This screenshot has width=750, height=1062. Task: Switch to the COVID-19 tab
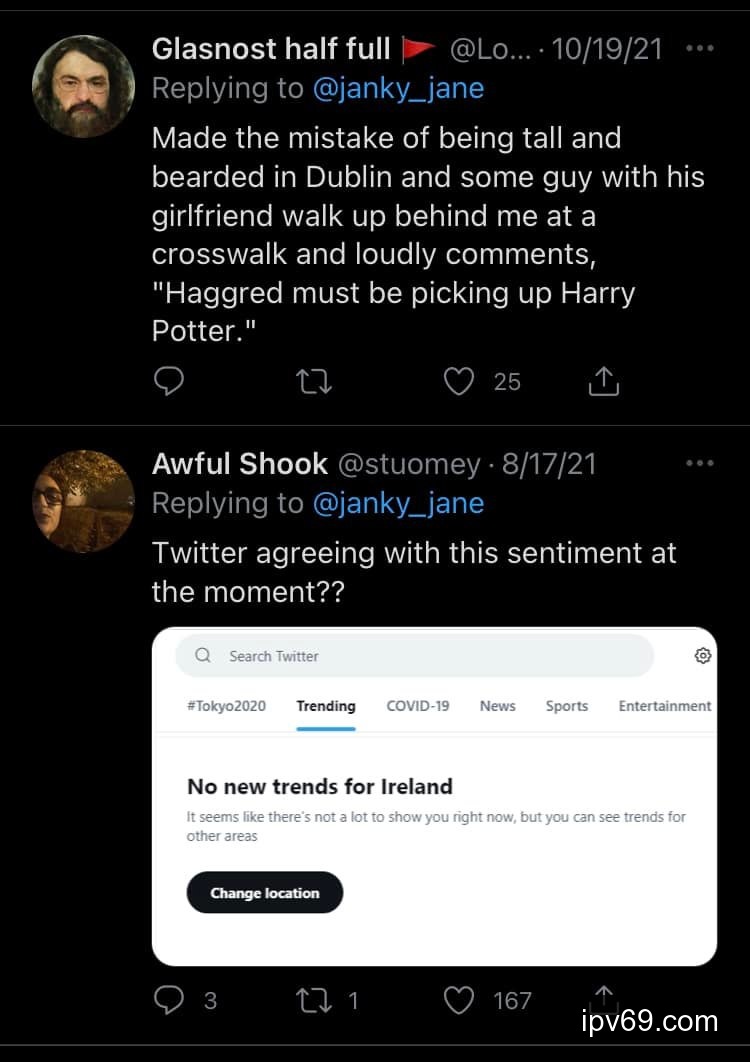417,706
